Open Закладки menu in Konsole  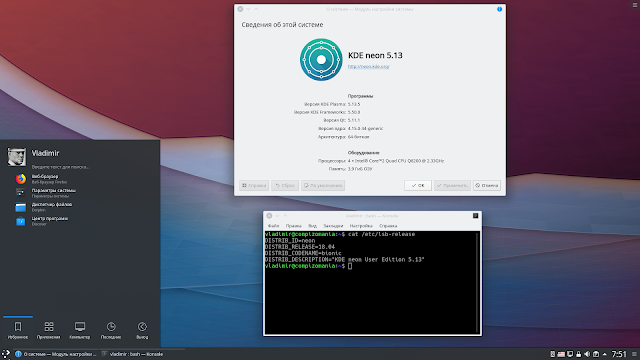tap(333, 226)
